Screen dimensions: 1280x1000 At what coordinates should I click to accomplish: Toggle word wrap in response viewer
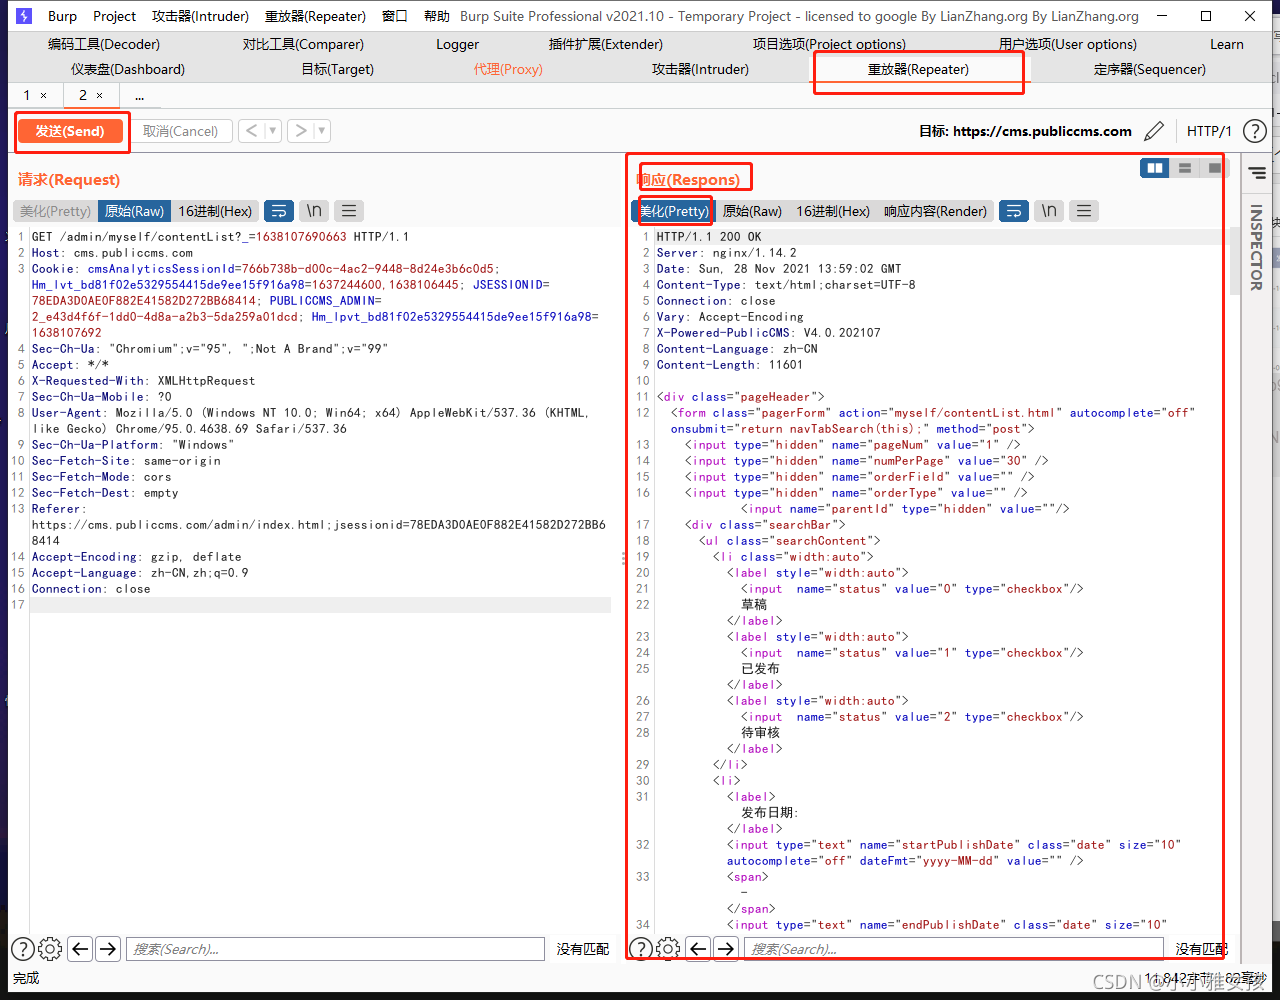(1014, 211)
